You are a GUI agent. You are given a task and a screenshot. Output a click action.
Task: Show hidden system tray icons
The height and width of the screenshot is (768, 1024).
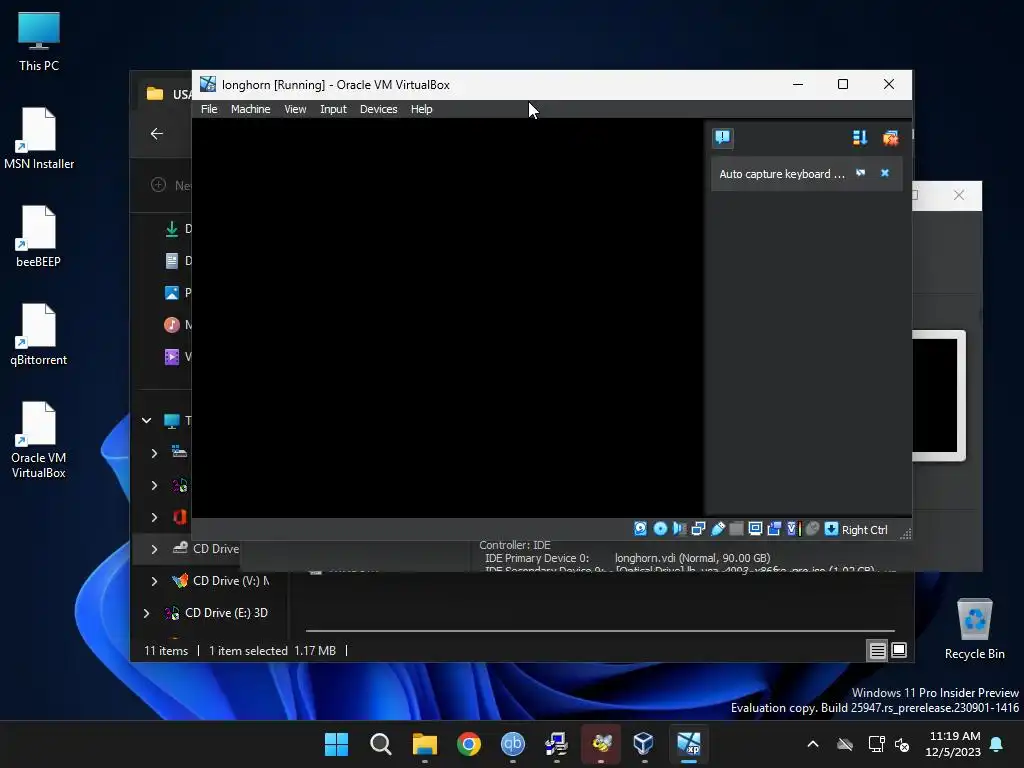(x=813, y=744)
